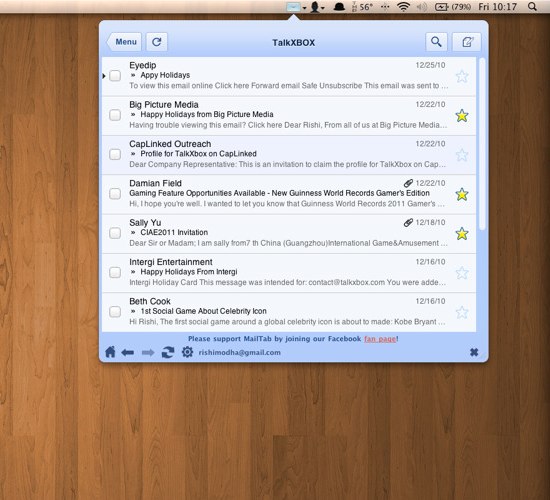
Task: Click the scrollbar thumb of the message list
Action: [482, 144]
